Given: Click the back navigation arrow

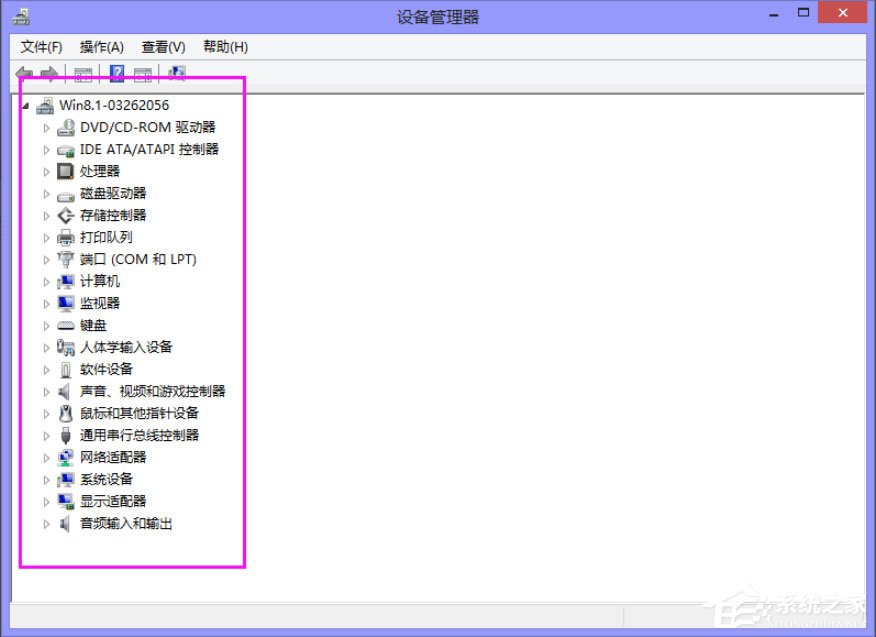Looking at the screenshot, I should pyautogui.click(x=22, y=72).
